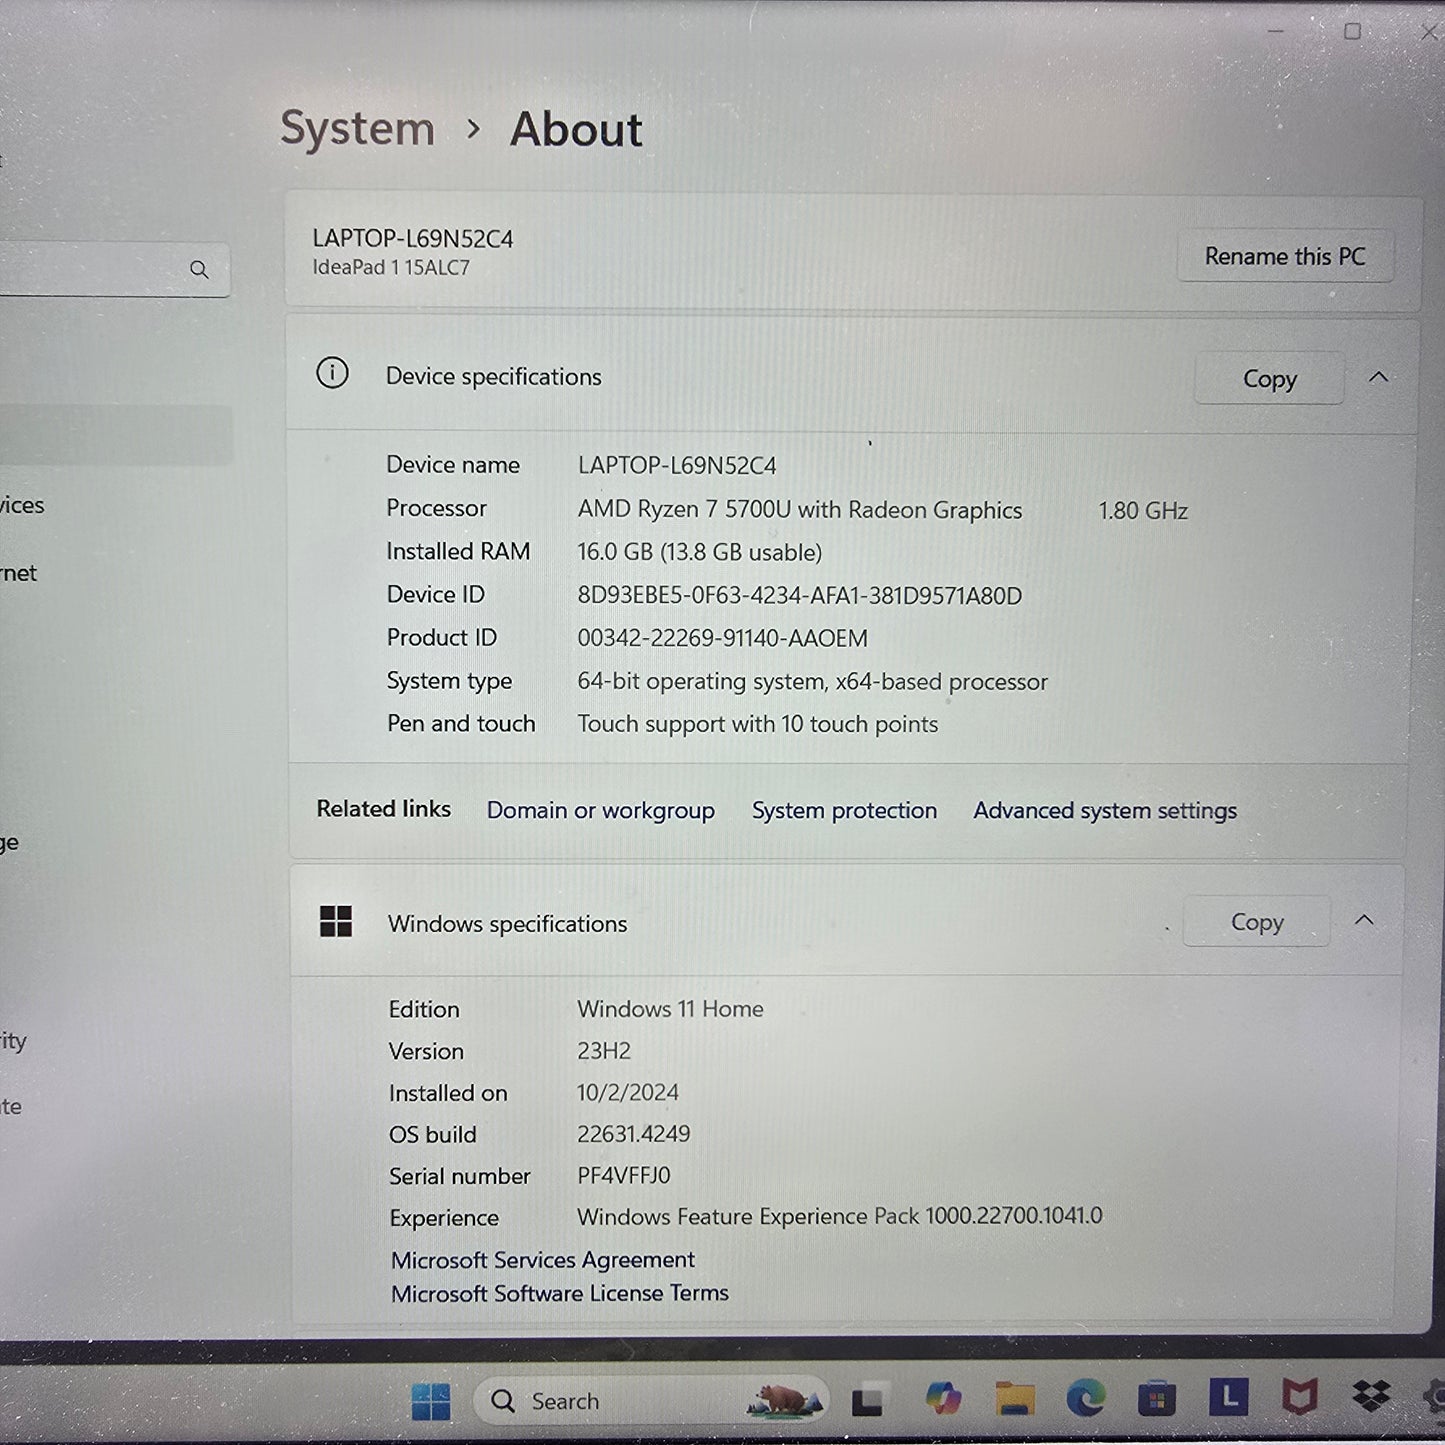
Task: Click the 16.0 GB installed RAM value
Action: point(700,552)
